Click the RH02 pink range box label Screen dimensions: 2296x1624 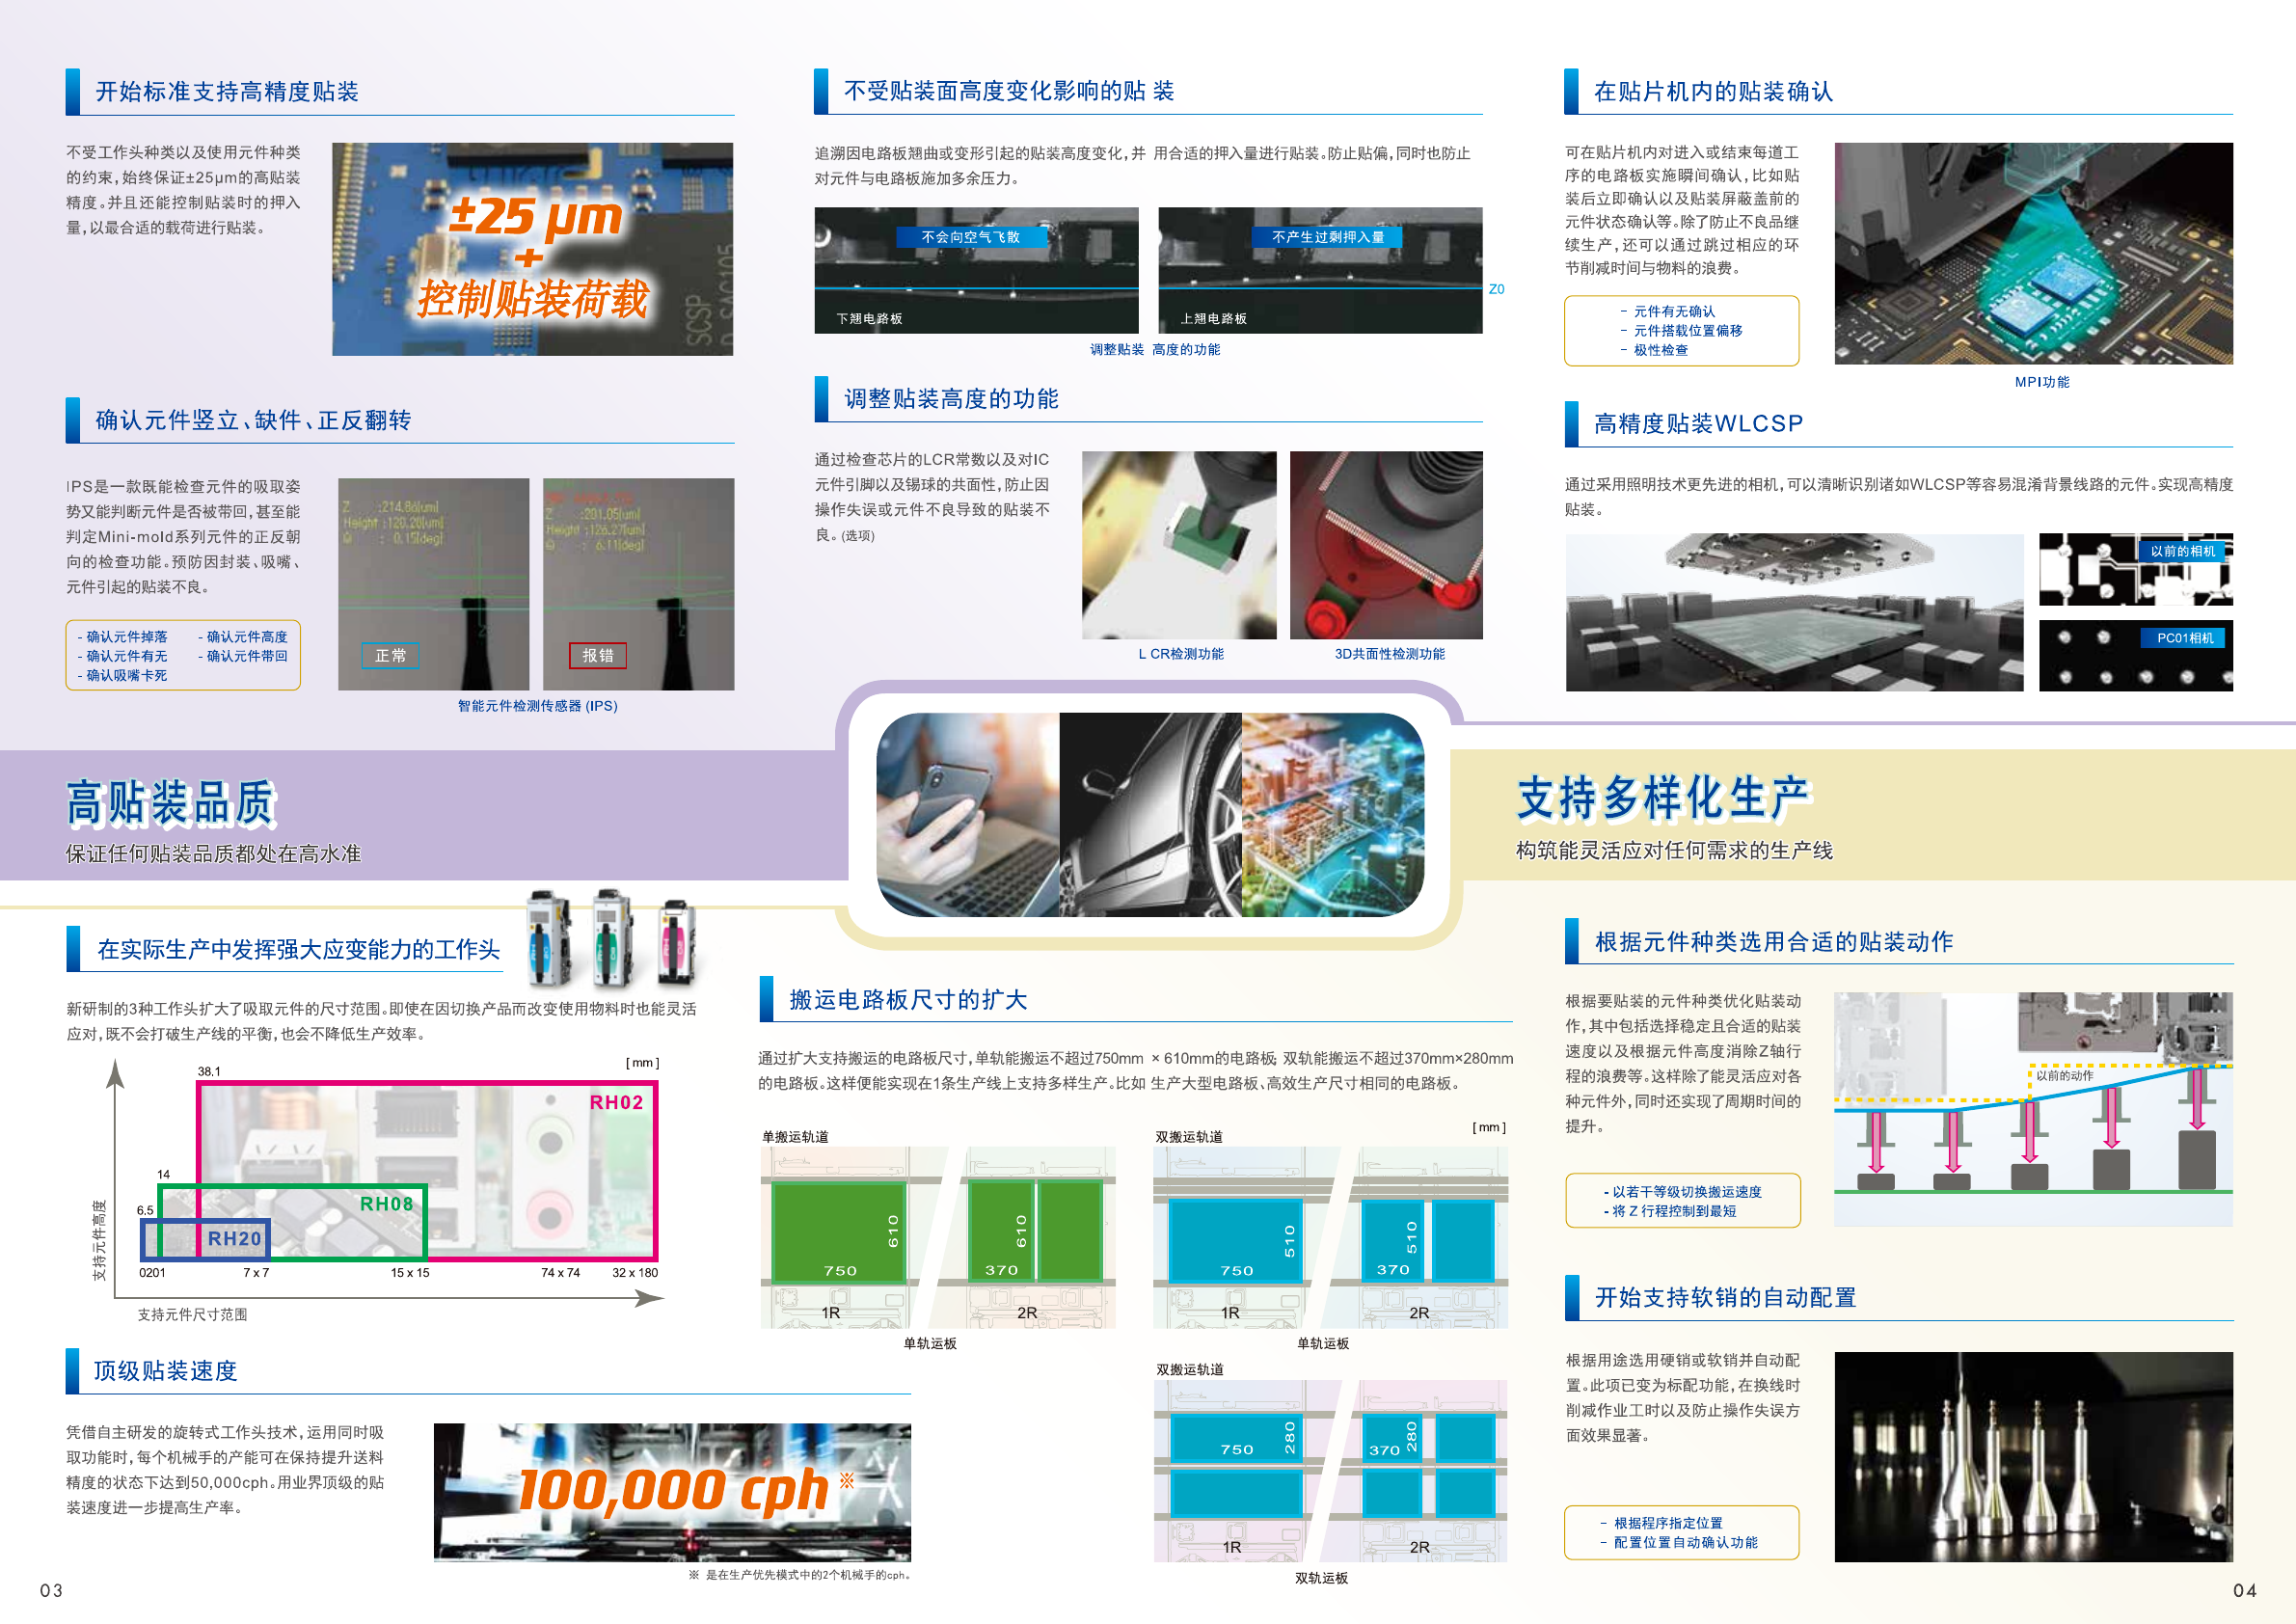[x=616, y=1102]
